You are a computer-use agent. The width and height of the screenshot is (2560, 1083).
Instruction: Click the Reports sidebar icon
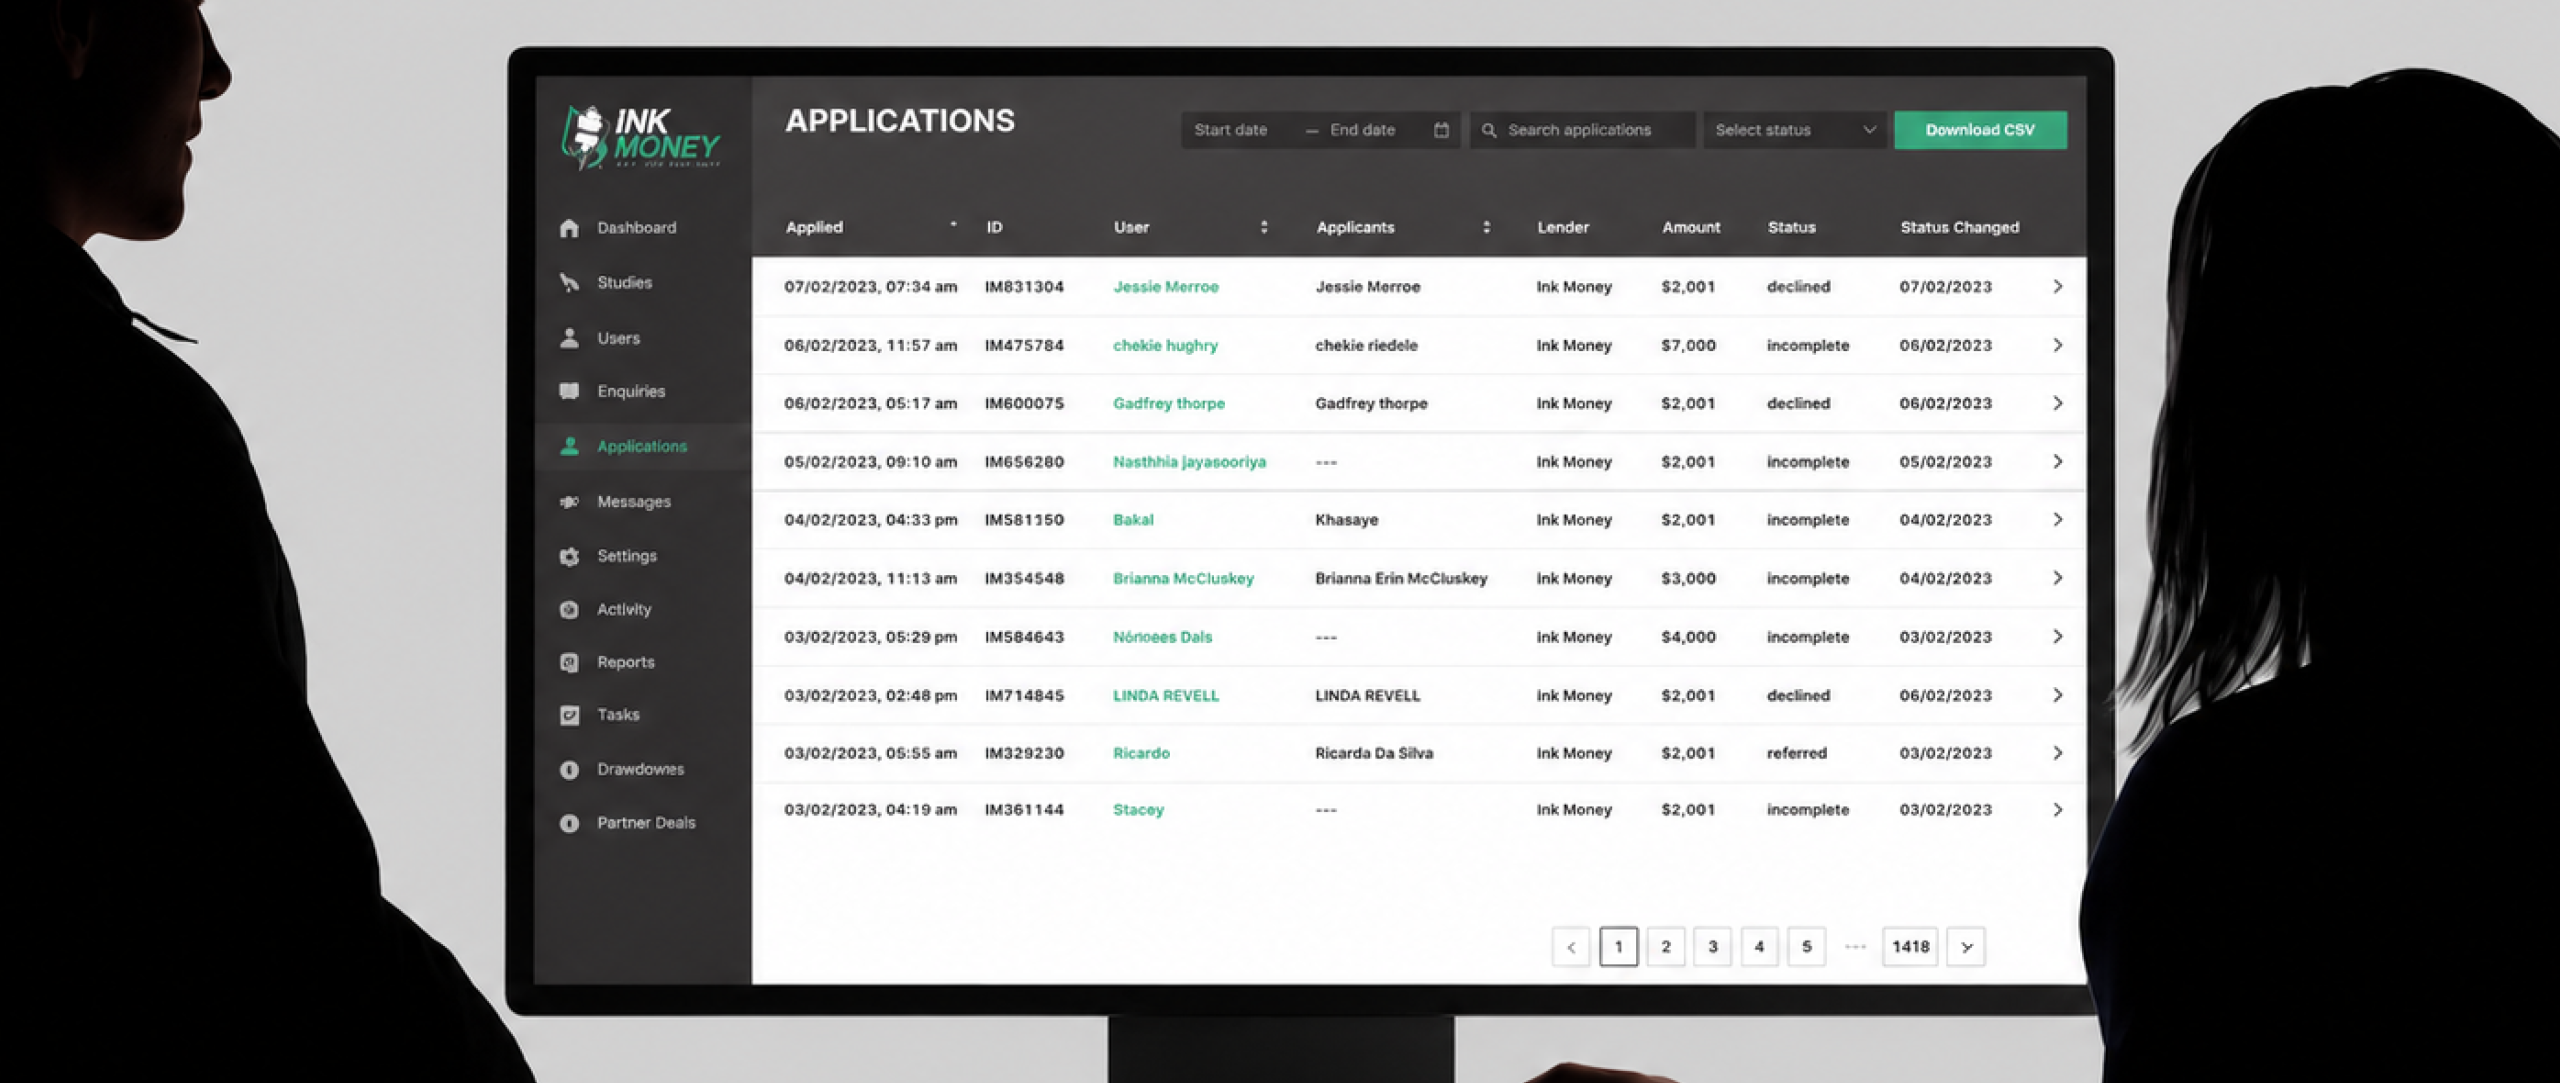569,662
